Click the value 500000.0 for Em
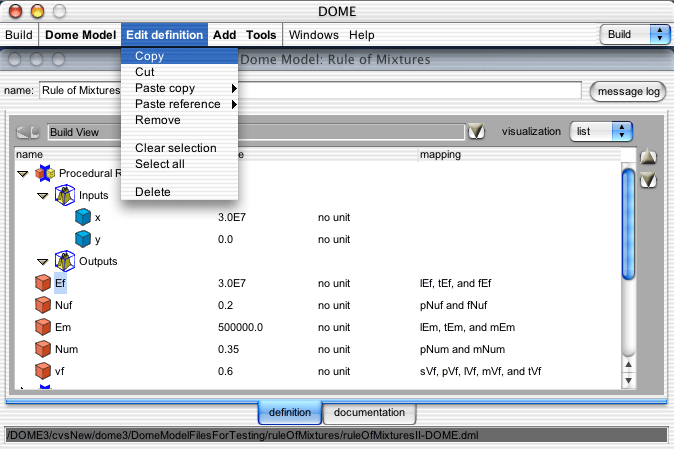Viewport: 674px width, 449px height. point(240,327)
